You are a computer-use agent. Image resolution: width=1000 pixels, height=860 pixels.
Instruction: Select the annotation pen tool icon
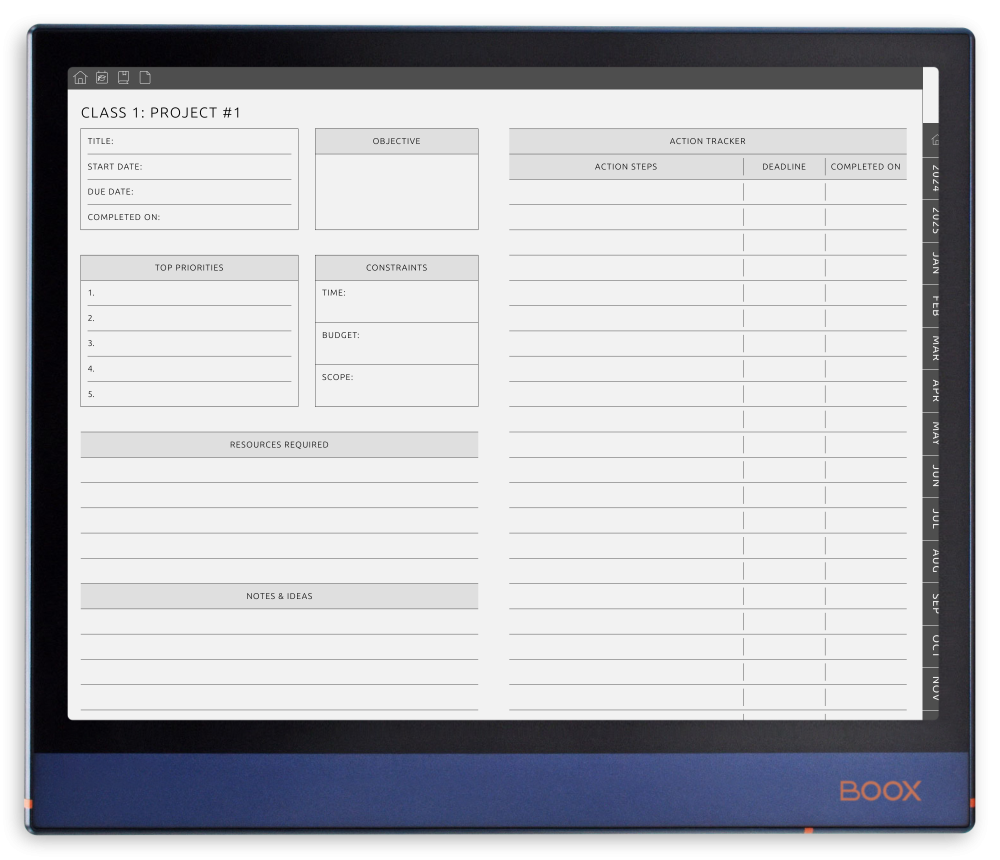click(x=103, y=77)
